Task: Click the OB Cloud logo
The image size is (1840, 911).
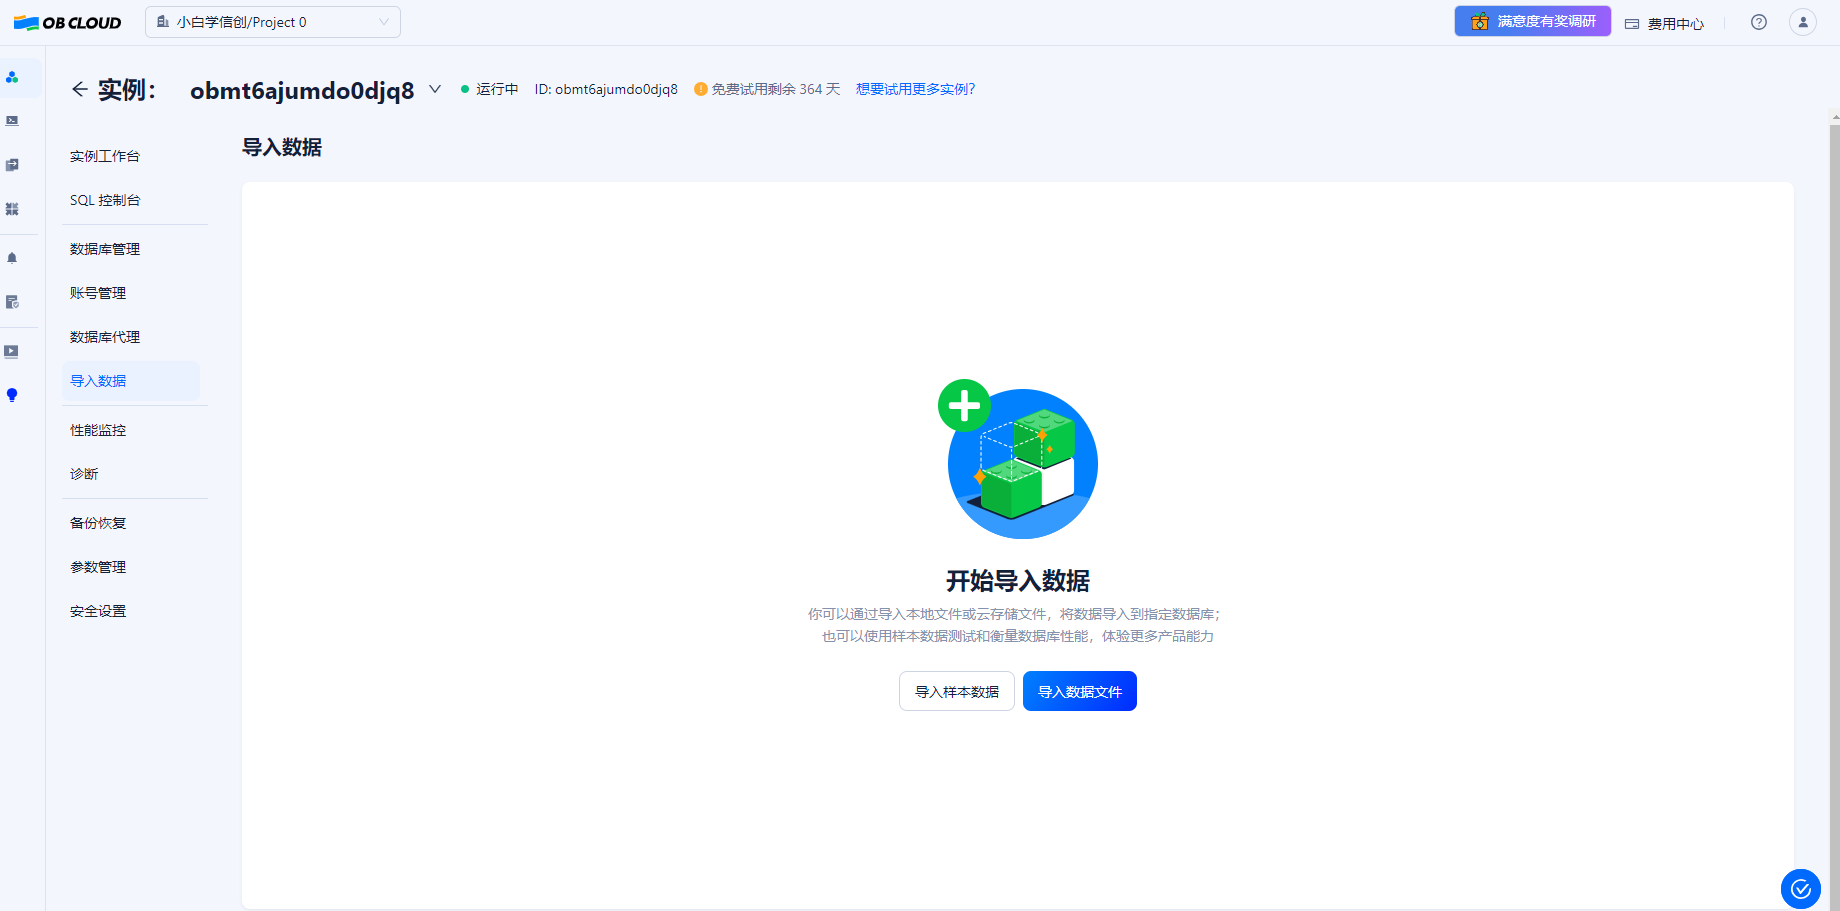Action: pyautogui.click(x=67, y=22)
